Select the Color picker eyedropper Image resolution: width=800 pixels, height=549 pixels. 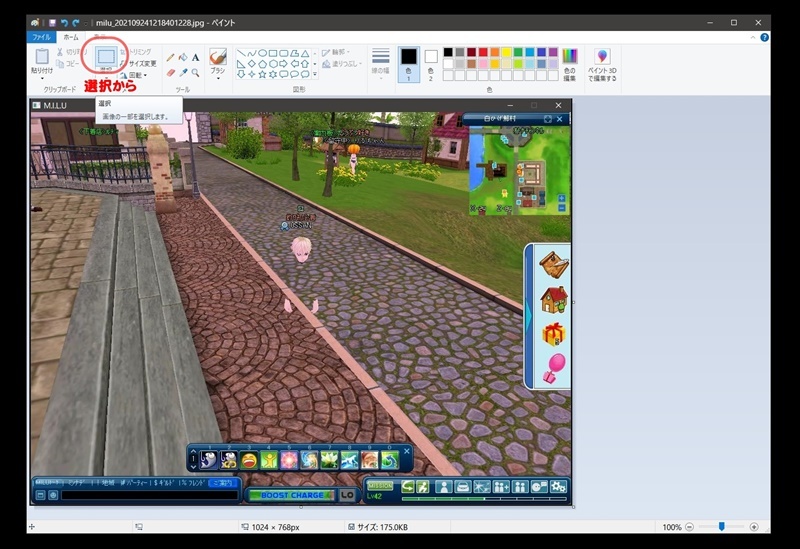(183, 73)
